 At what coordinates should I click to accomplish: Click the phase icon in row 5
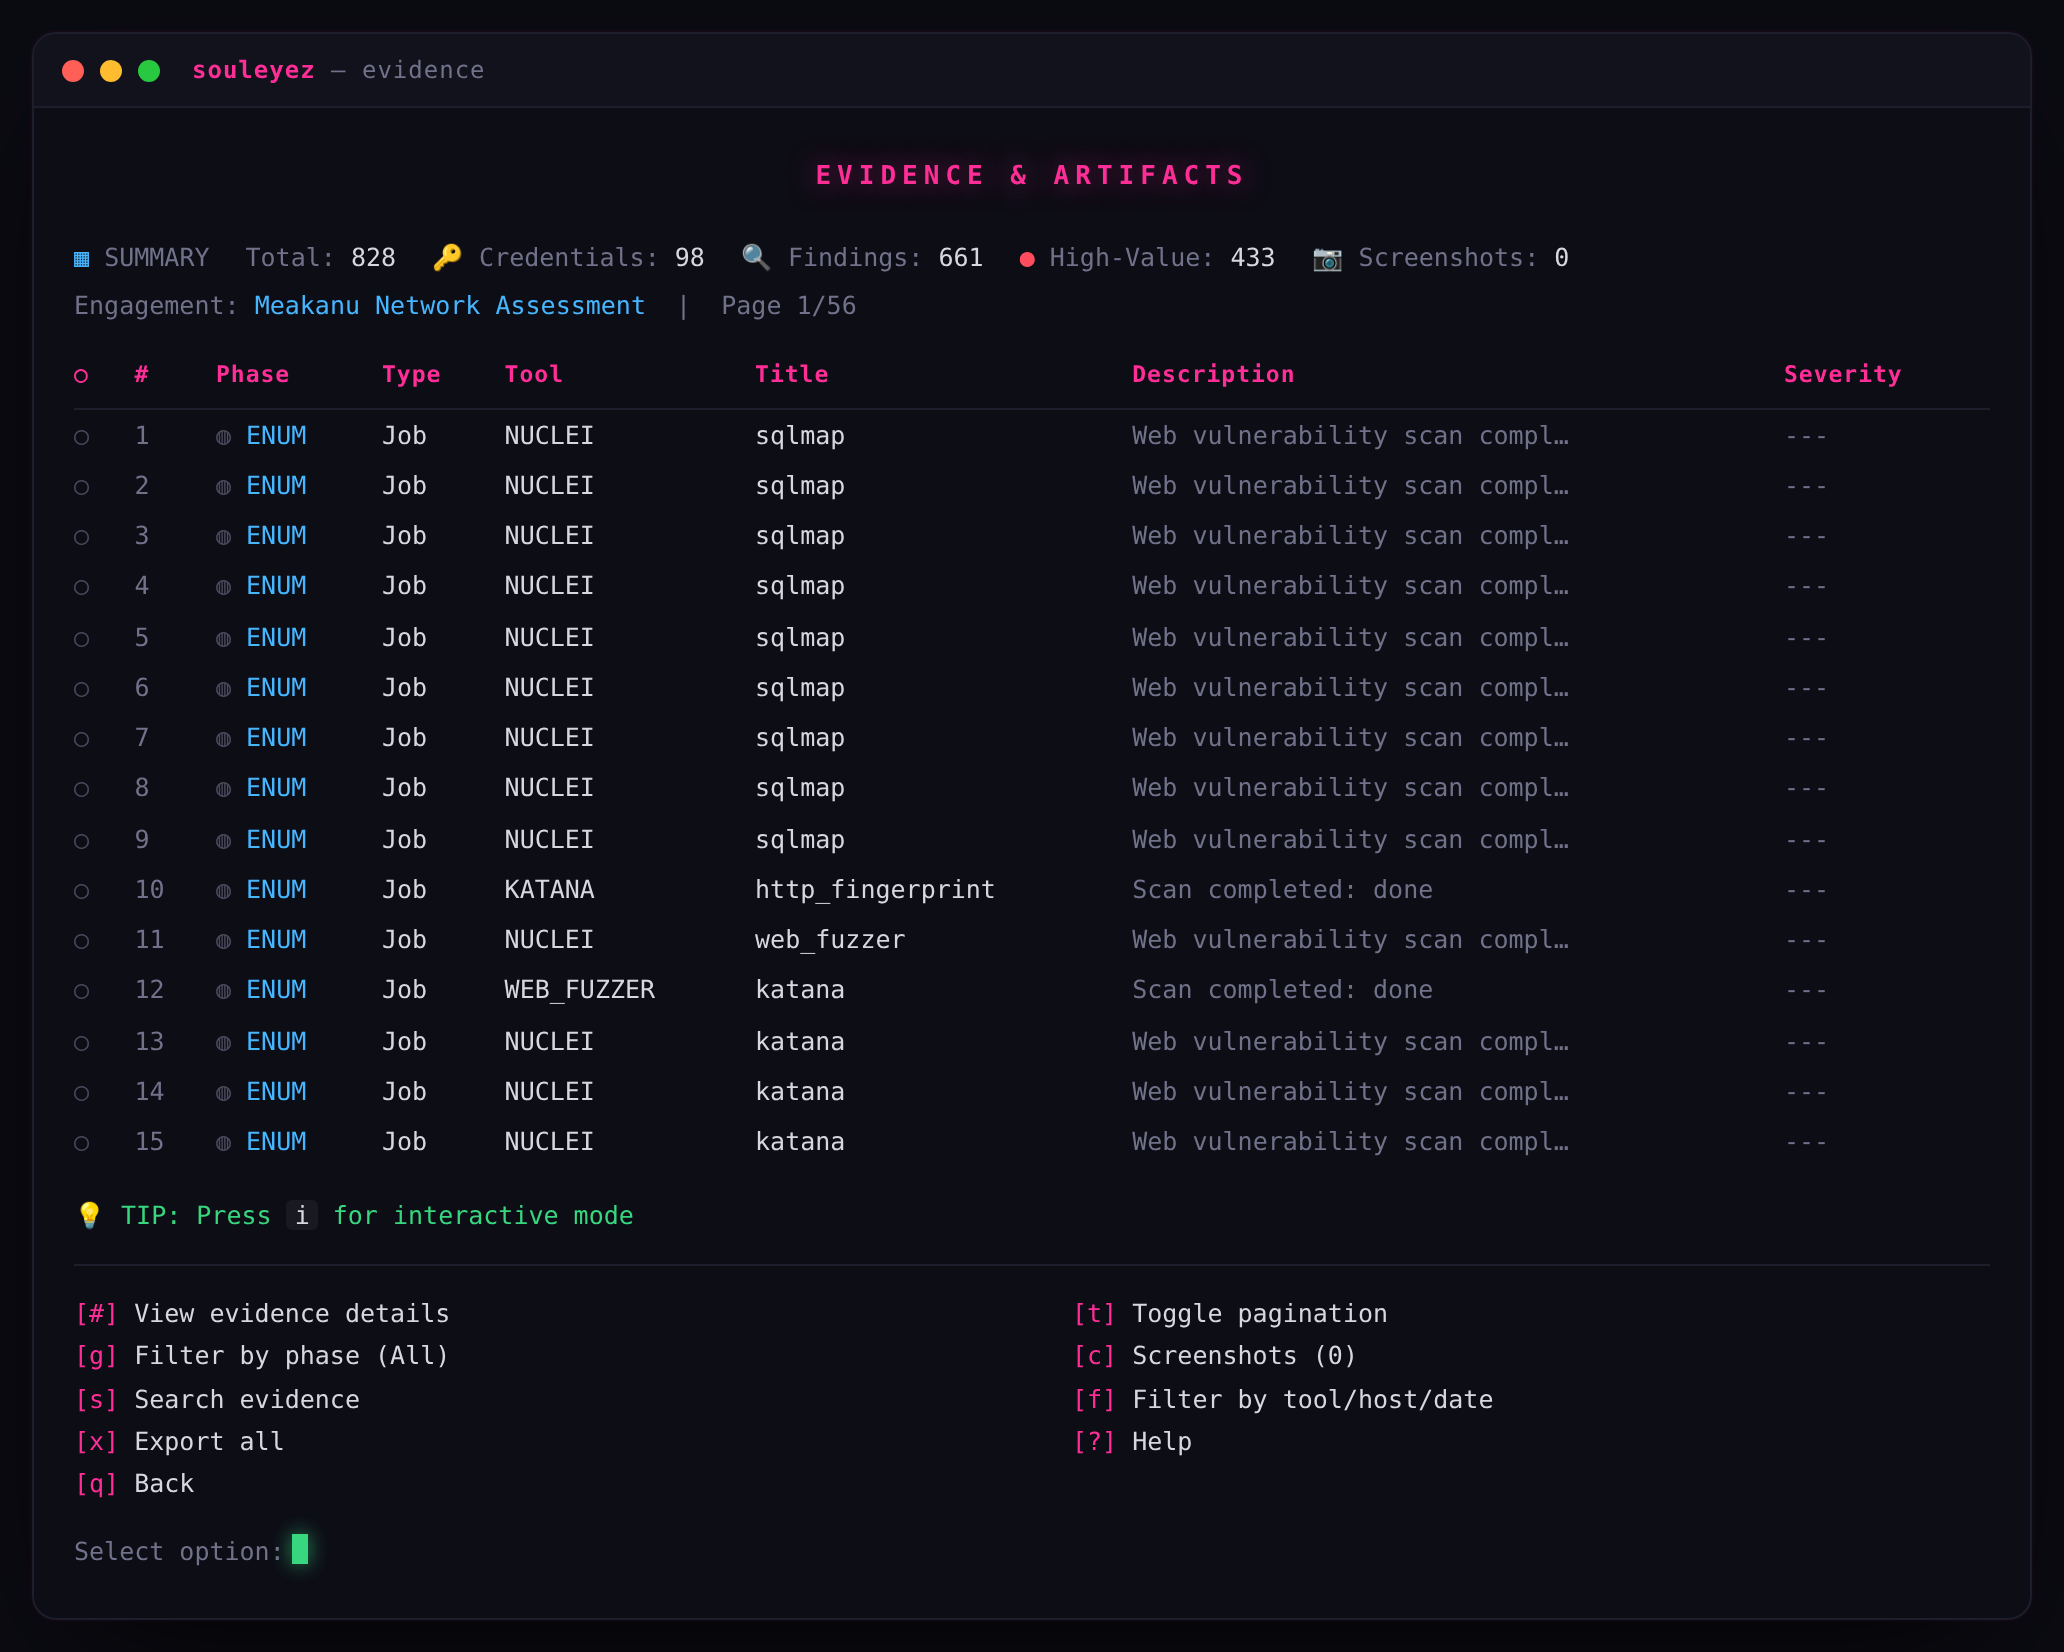tap(223, 639)
